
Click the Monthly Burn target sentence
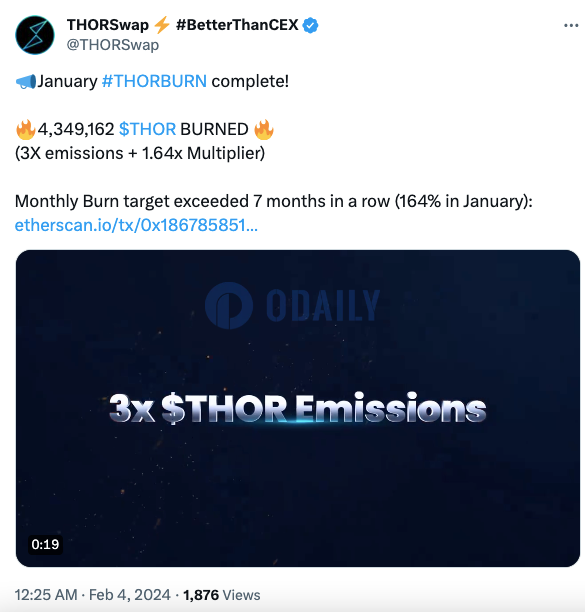[274, 201]
